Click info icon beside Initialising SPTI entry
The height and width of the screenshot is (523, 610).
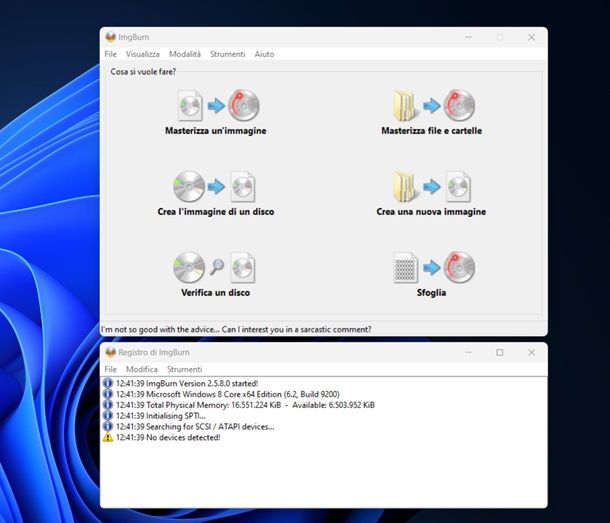[x=108, y=416]
